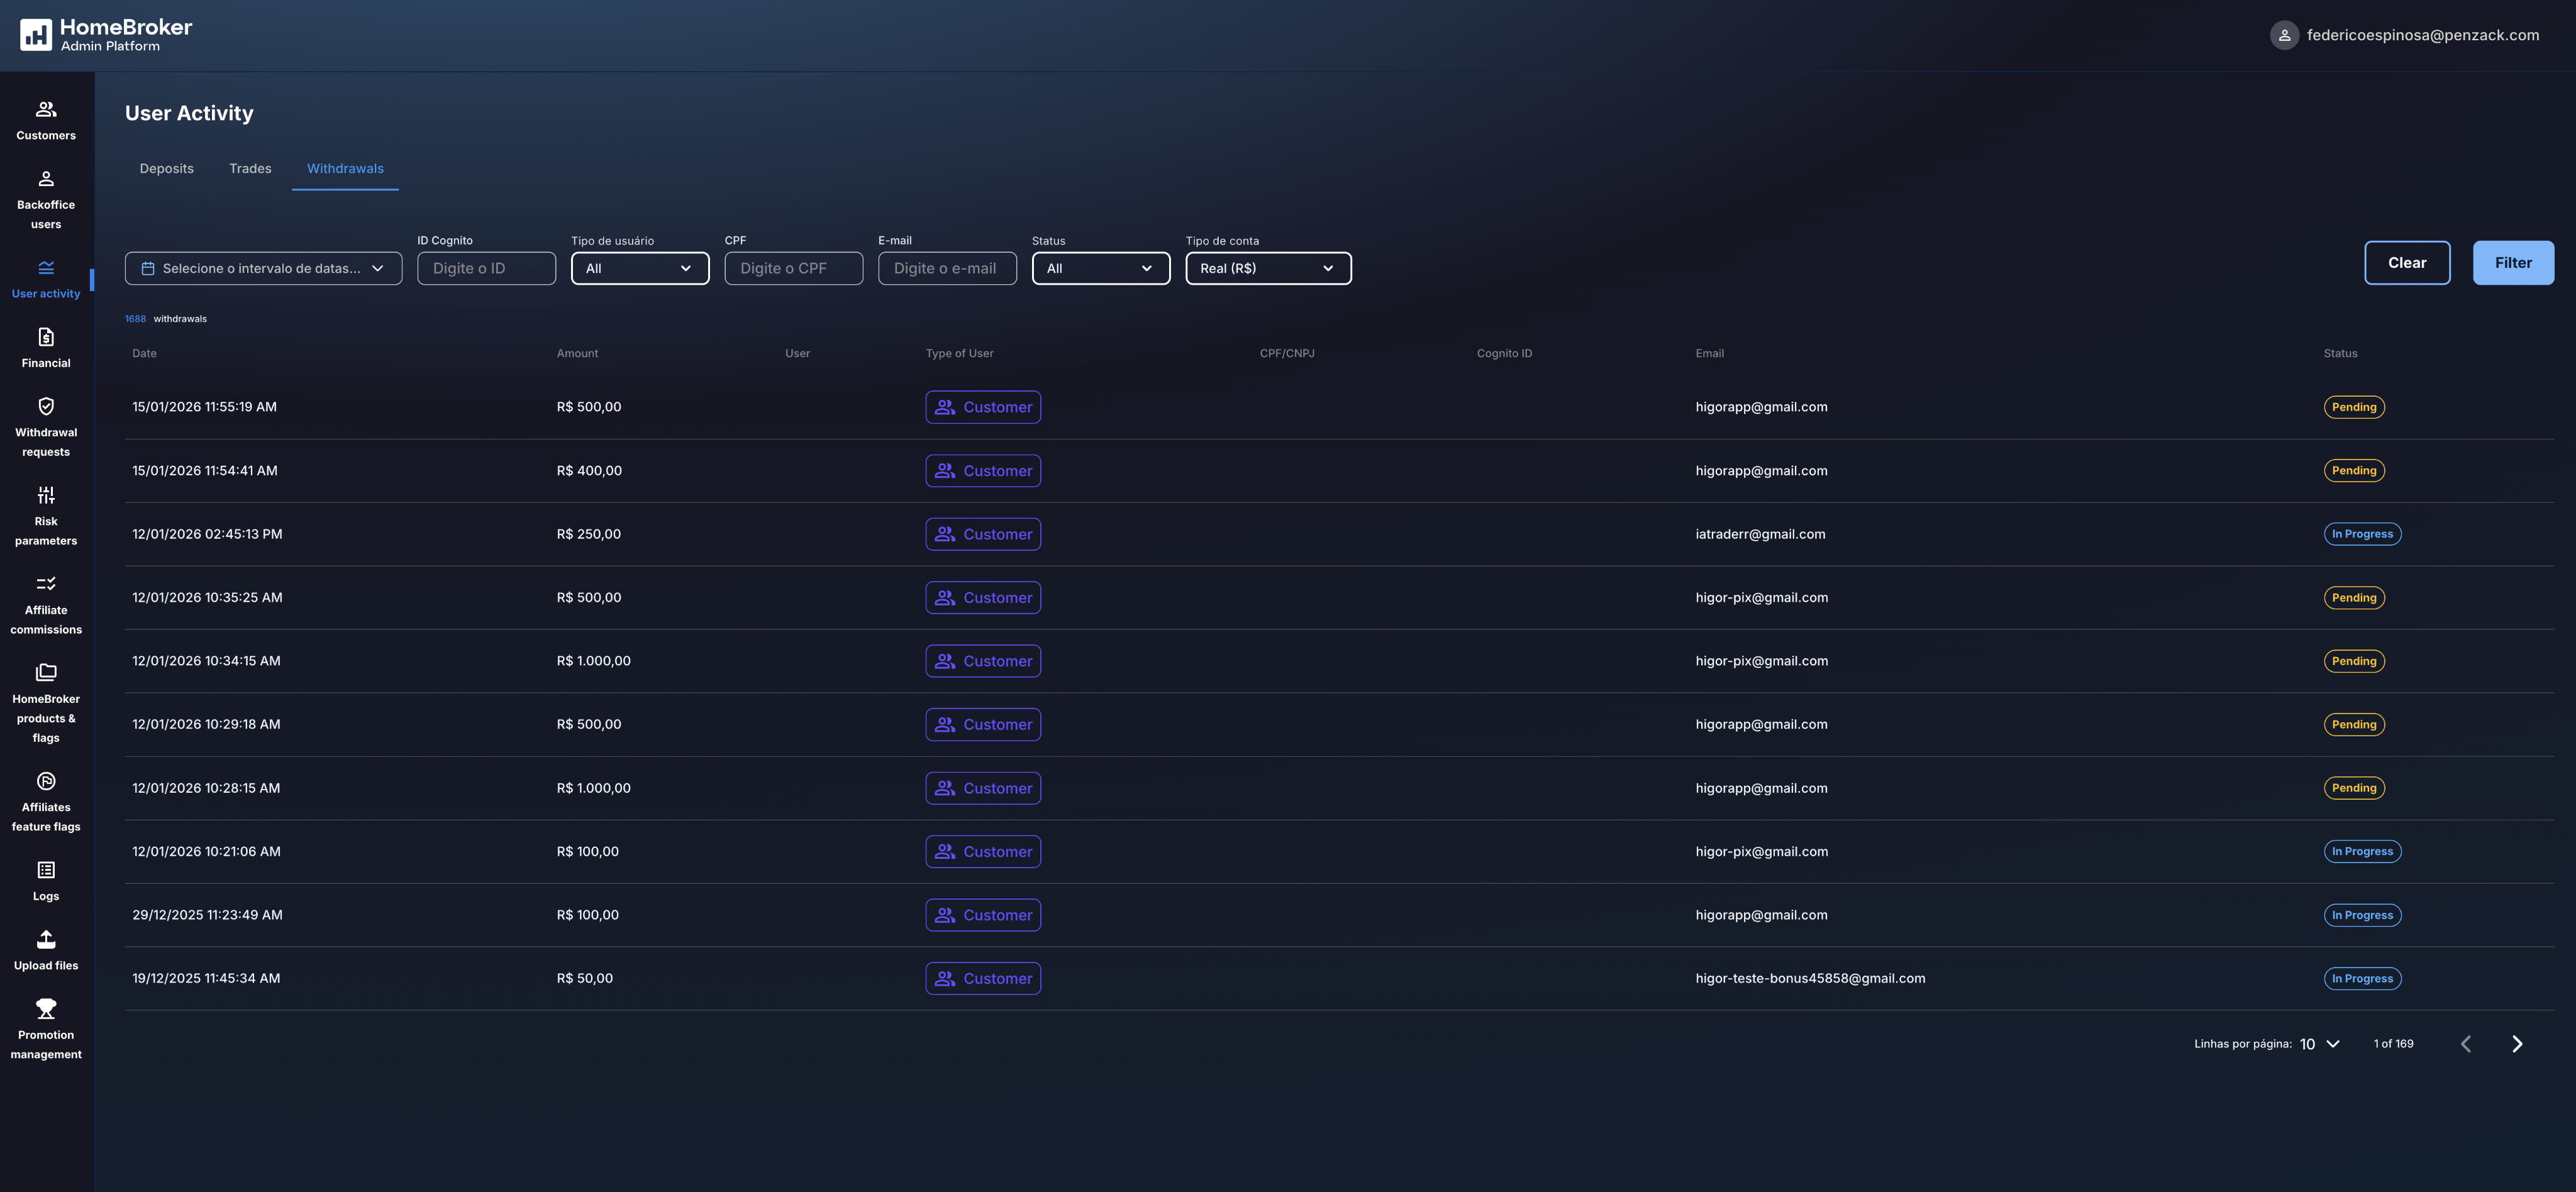Open the Customers sidebar icon

(x=46, y=109)
